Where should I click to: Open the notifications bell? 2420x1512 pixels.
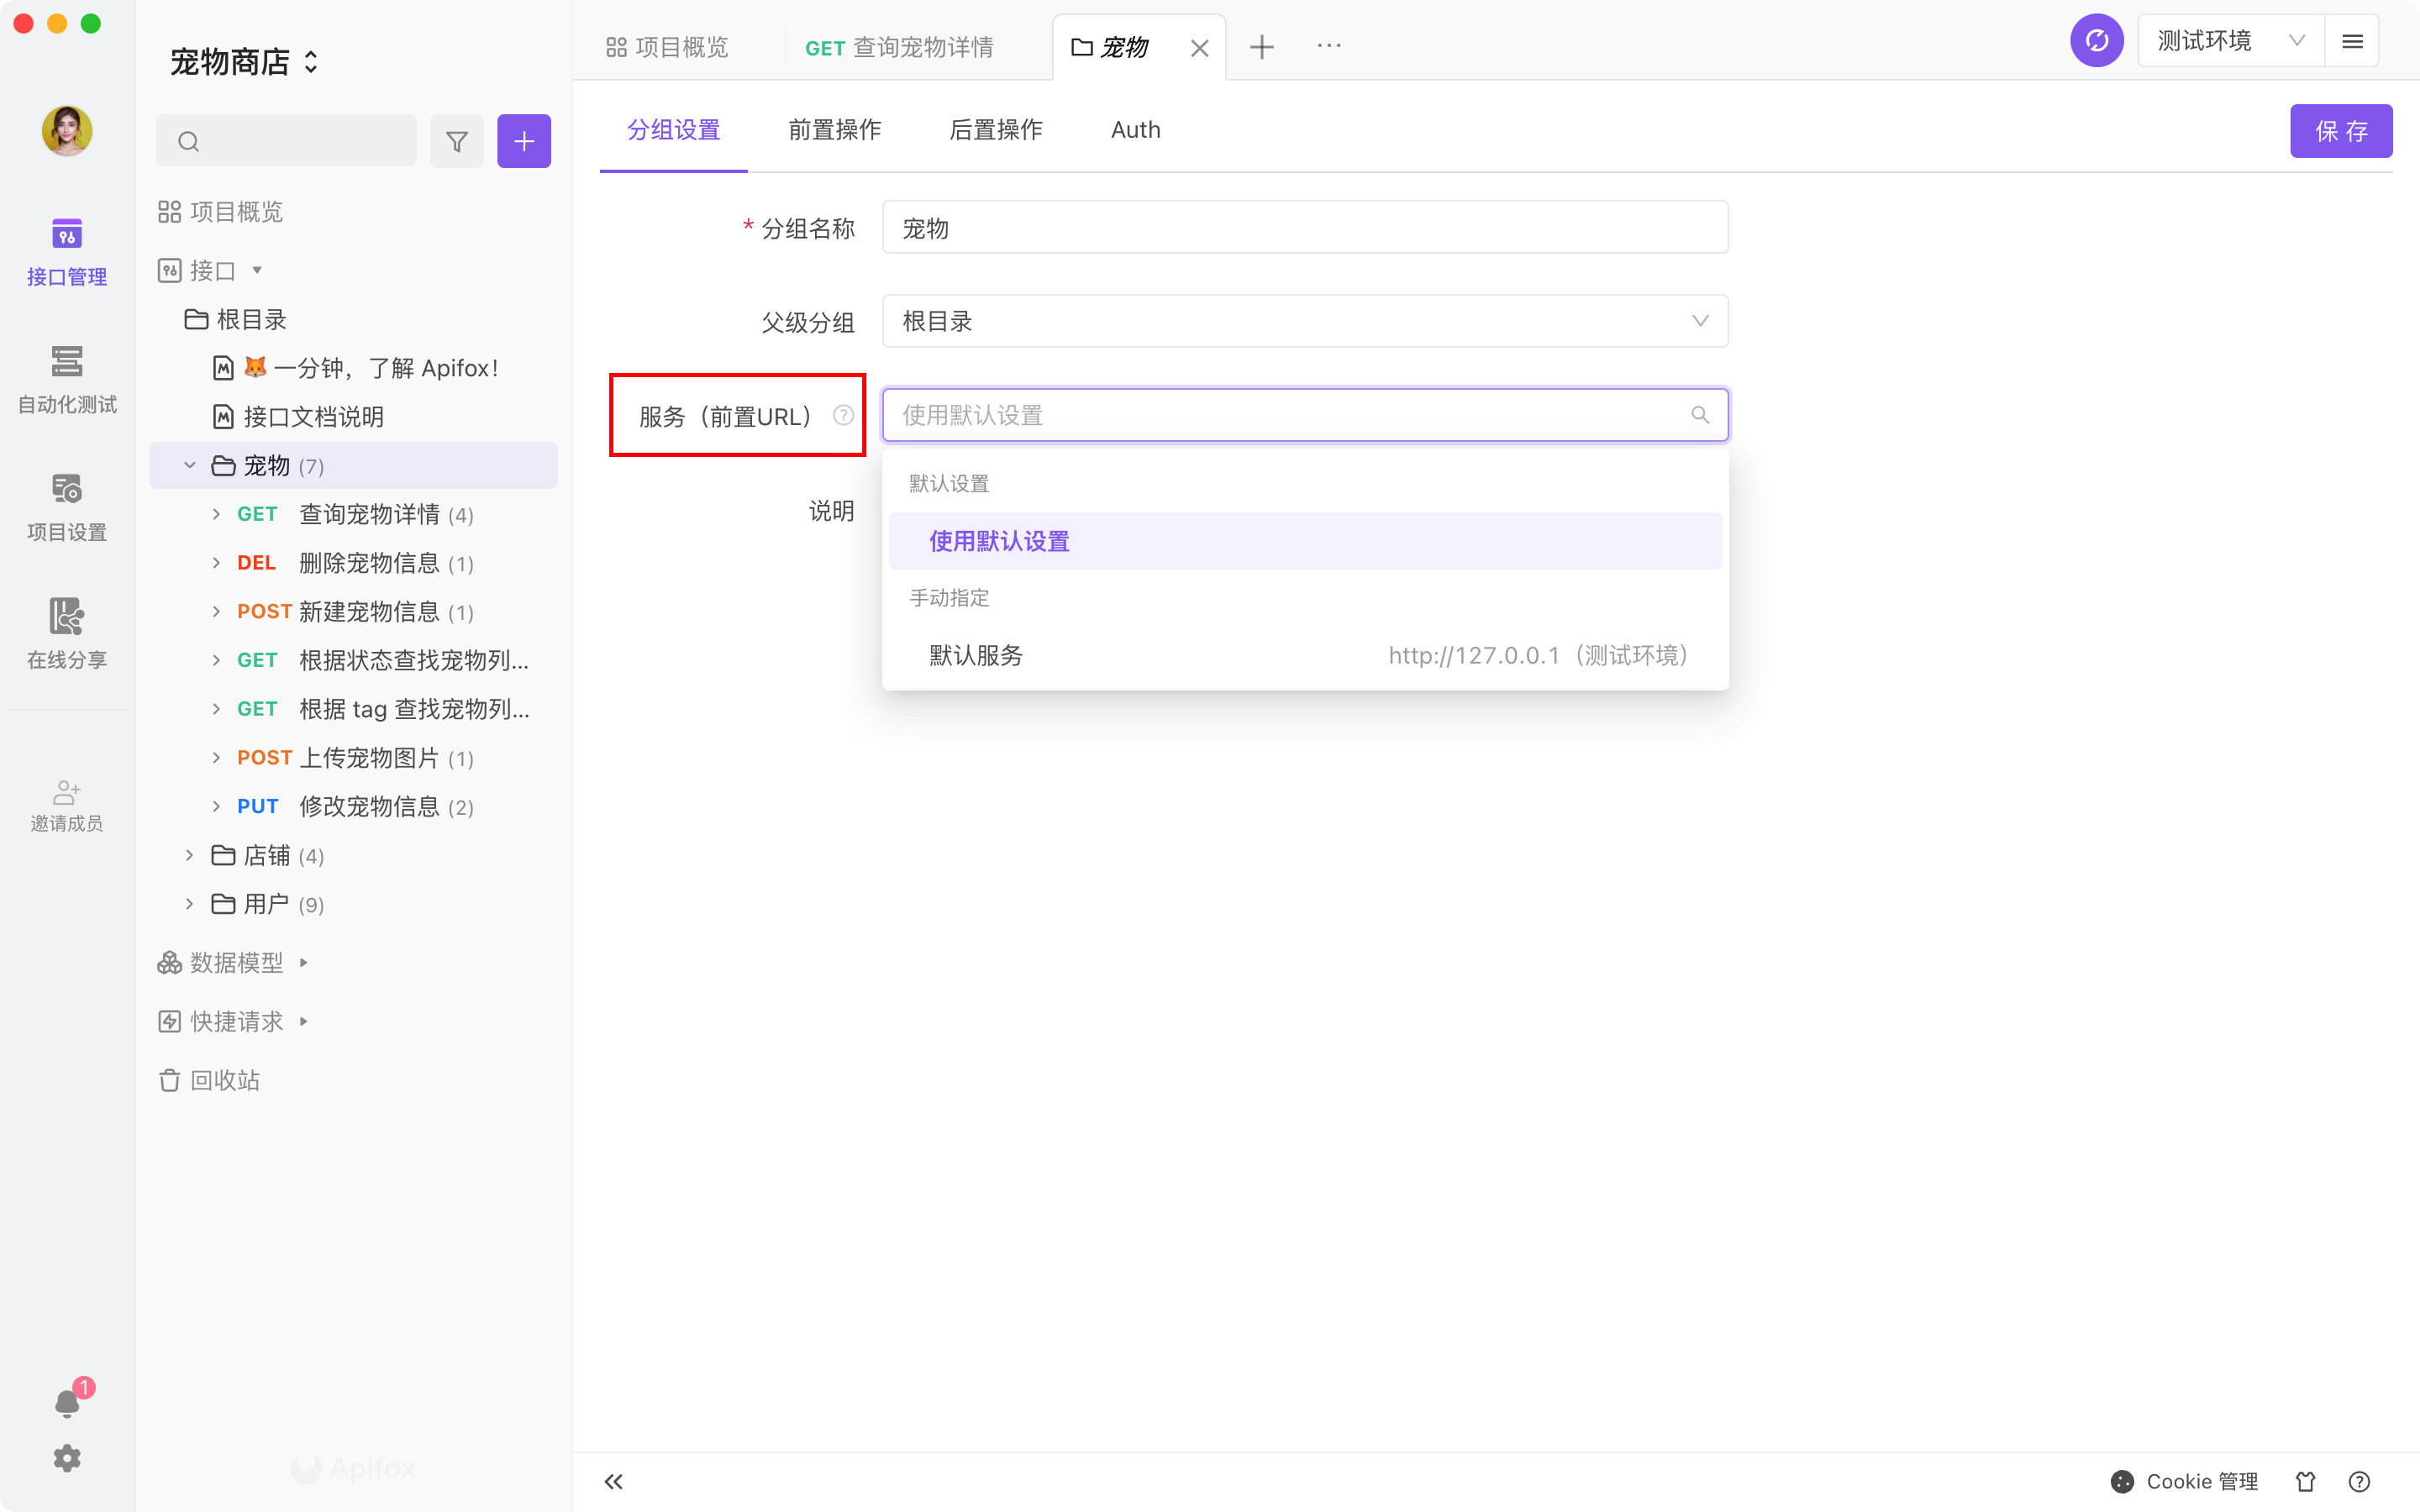[67, 1403]
